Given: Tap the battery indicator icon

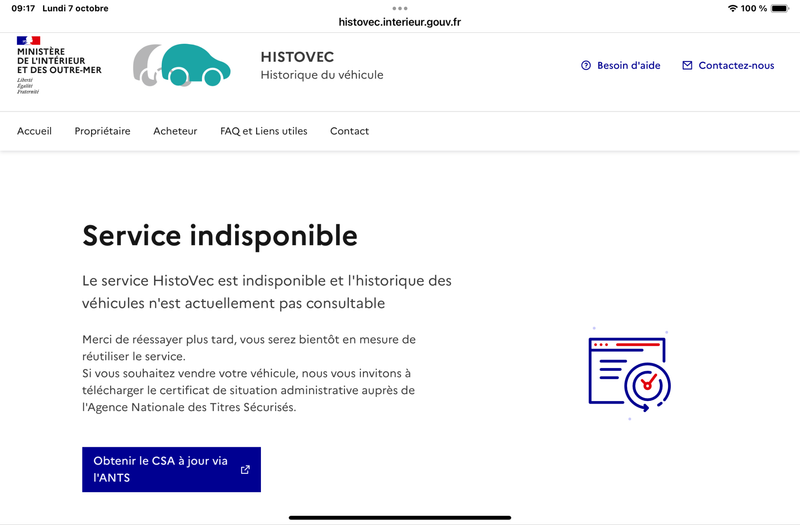Looking at the screenshot, I should coord(780,8).
